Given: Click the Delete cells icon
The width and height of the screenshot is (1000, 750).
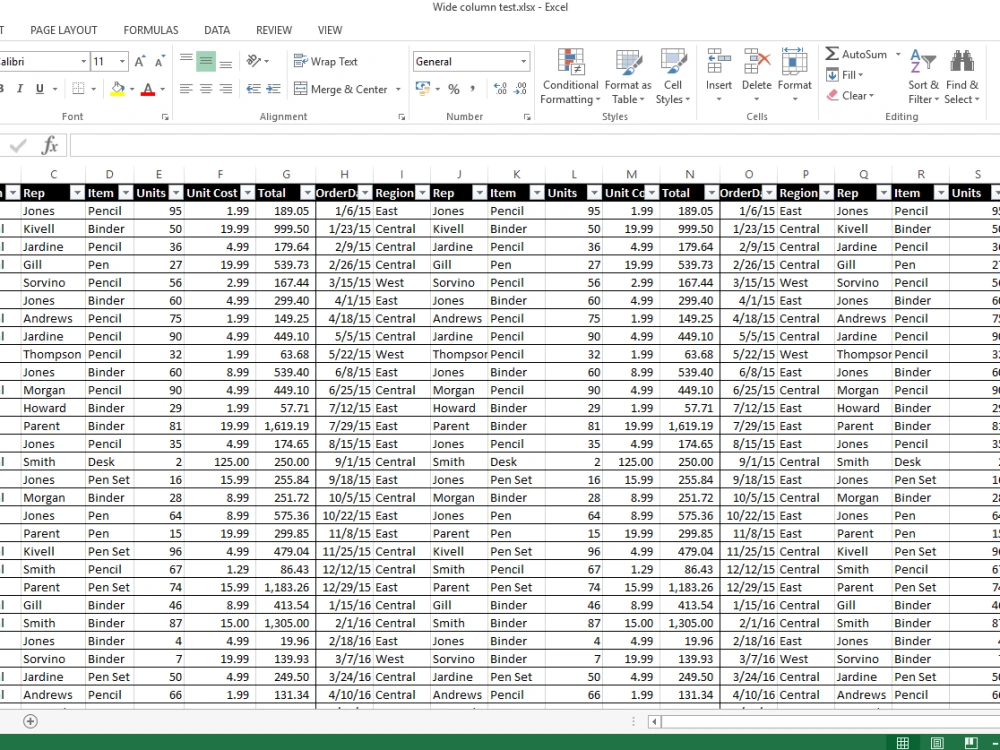Looking at the screenshot, I should click(756, 62).
